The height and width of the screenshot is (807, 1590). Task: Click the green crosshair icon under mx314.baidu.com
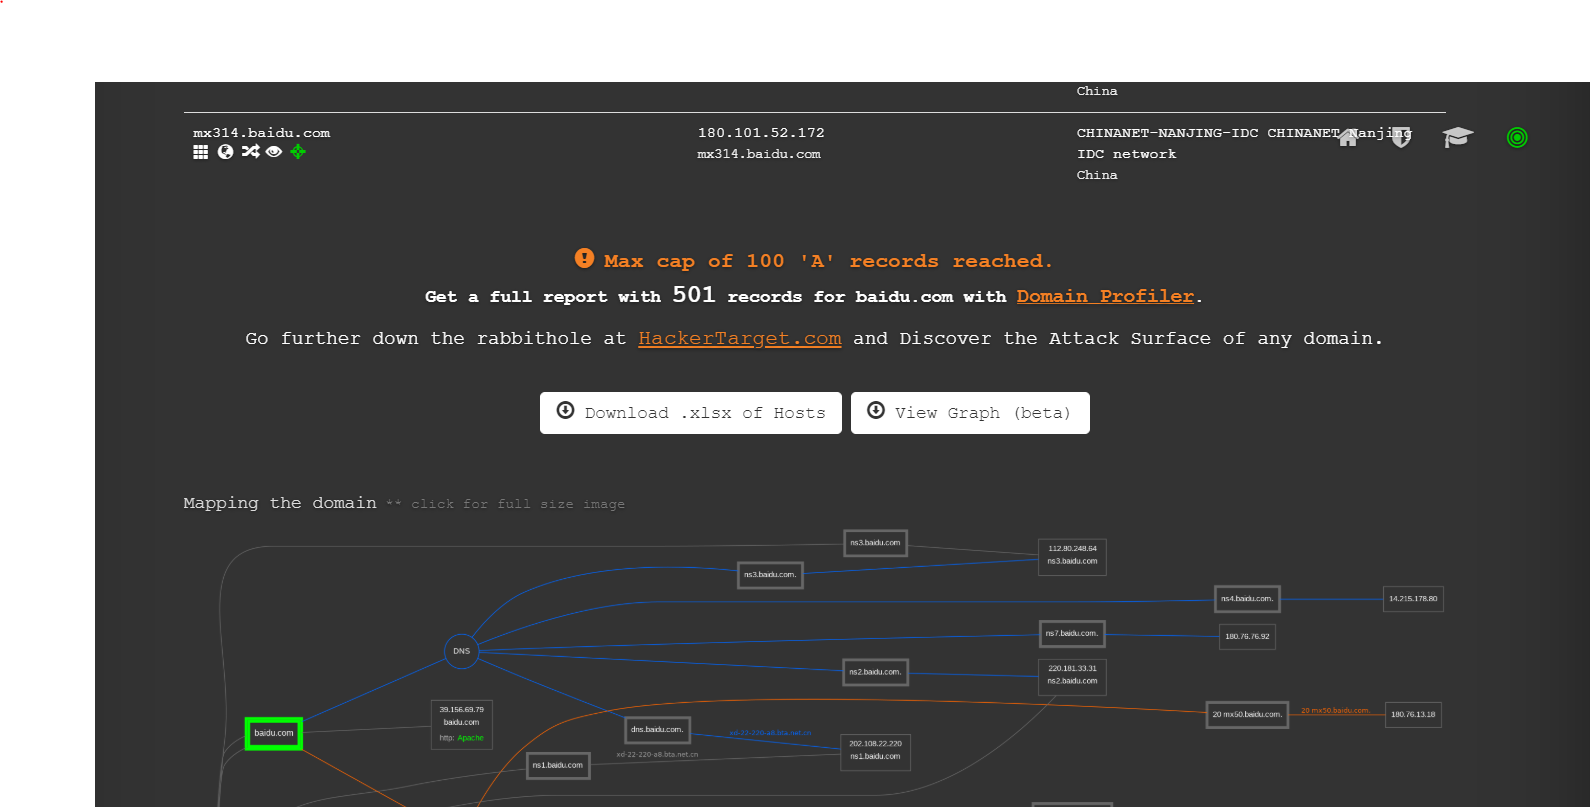click(x=298, y=152)
